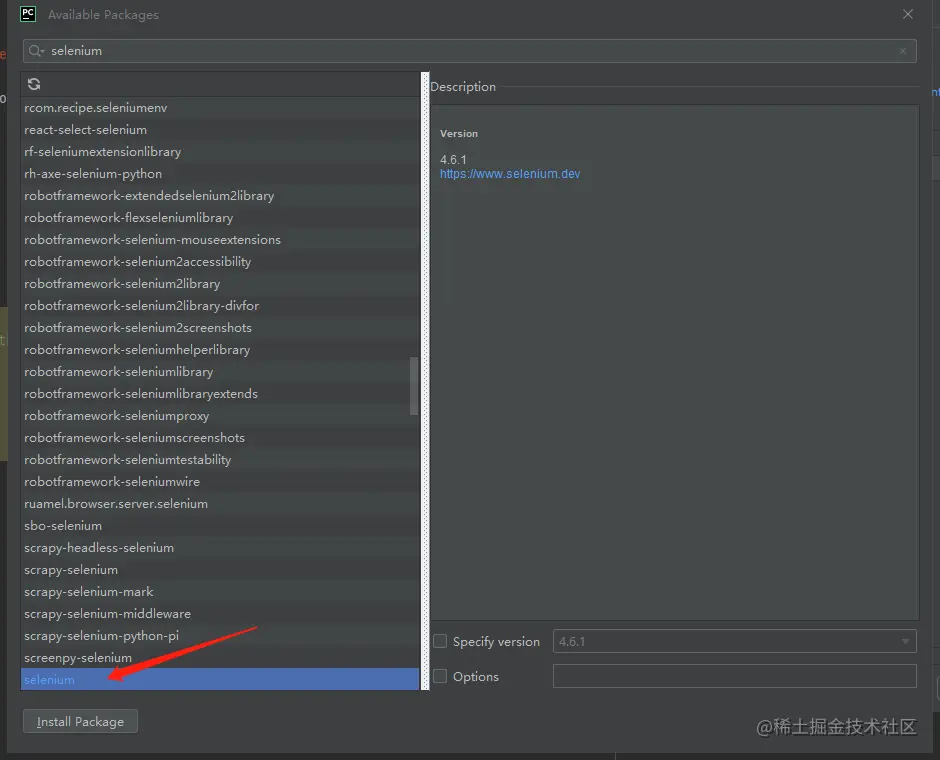
Task: Select scrapy-selenium-python-pi package
Action: pos(220,635)
